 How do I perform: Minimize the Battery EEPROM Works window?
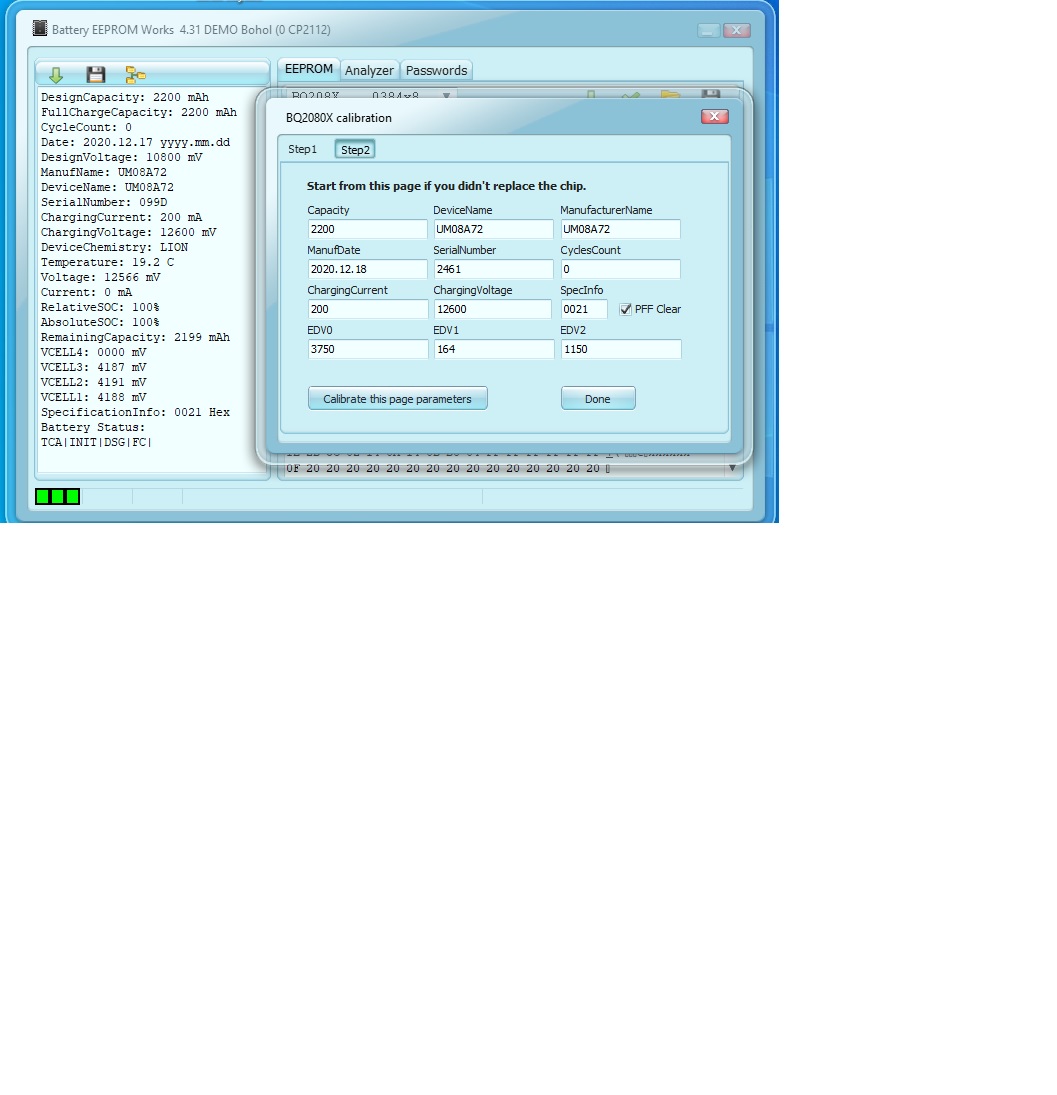708,30
